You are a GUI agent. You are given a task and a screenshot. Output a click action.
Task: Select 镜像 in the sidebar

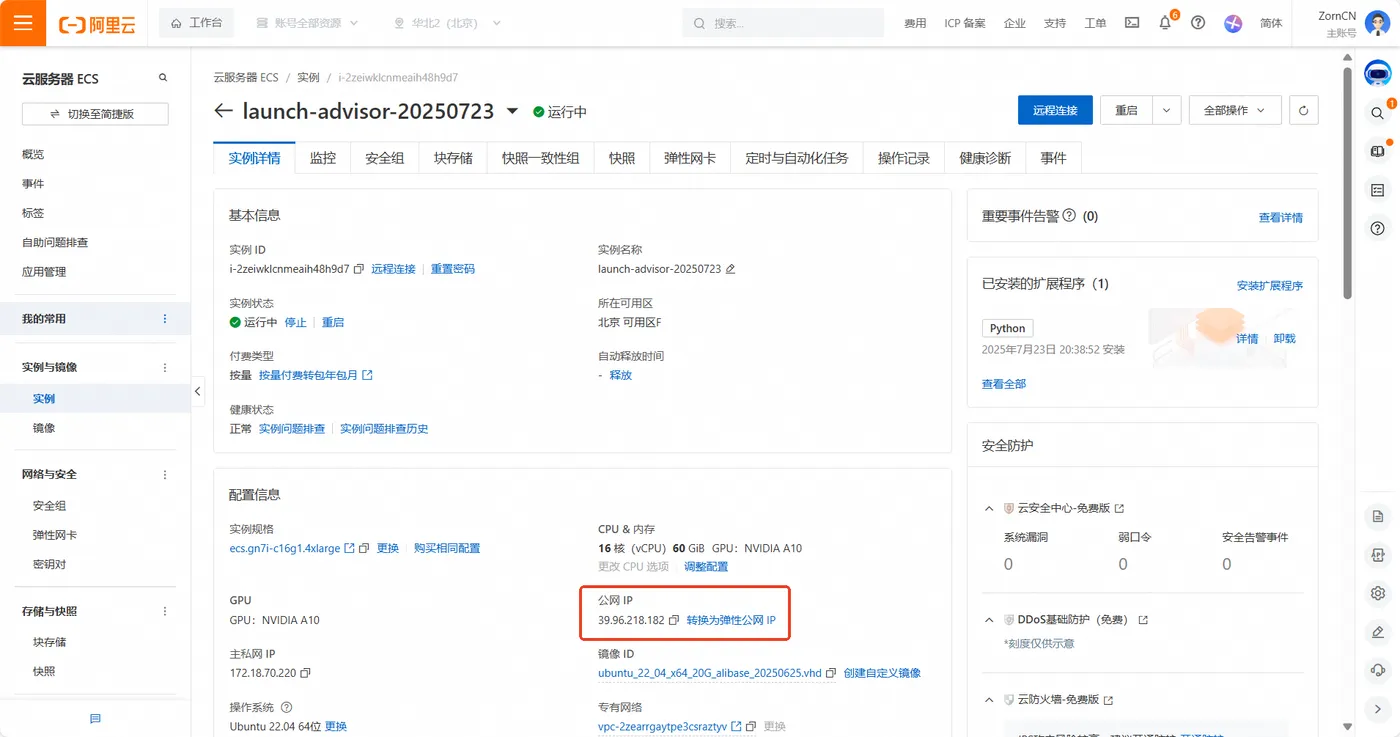44,428
